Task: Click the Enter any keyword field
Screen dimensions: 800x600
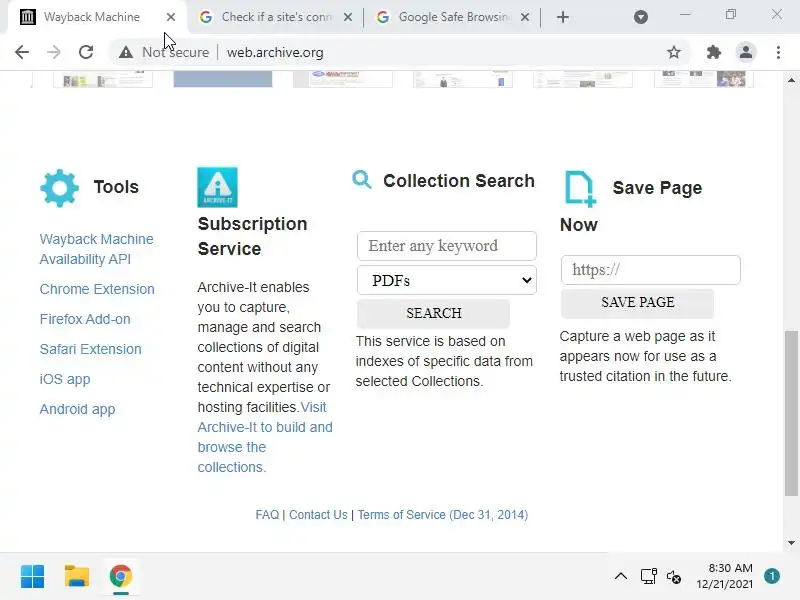Action: 446,246
